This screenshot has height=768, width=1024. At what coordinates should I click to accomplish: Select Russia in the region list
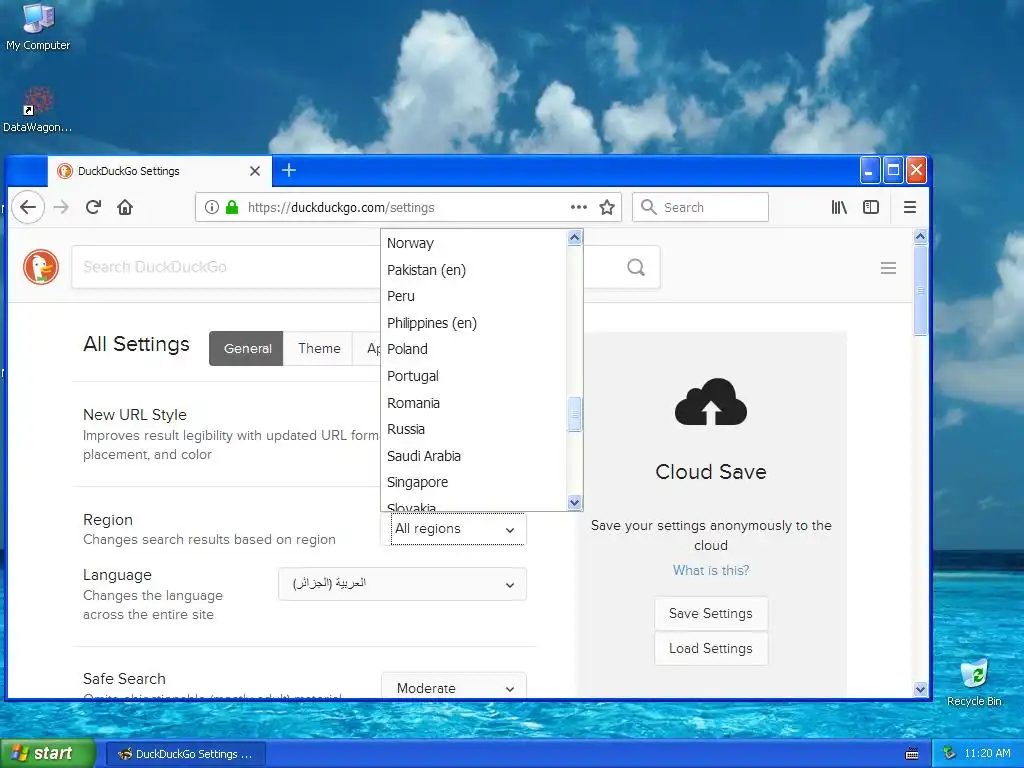click(x=473, y=429)
